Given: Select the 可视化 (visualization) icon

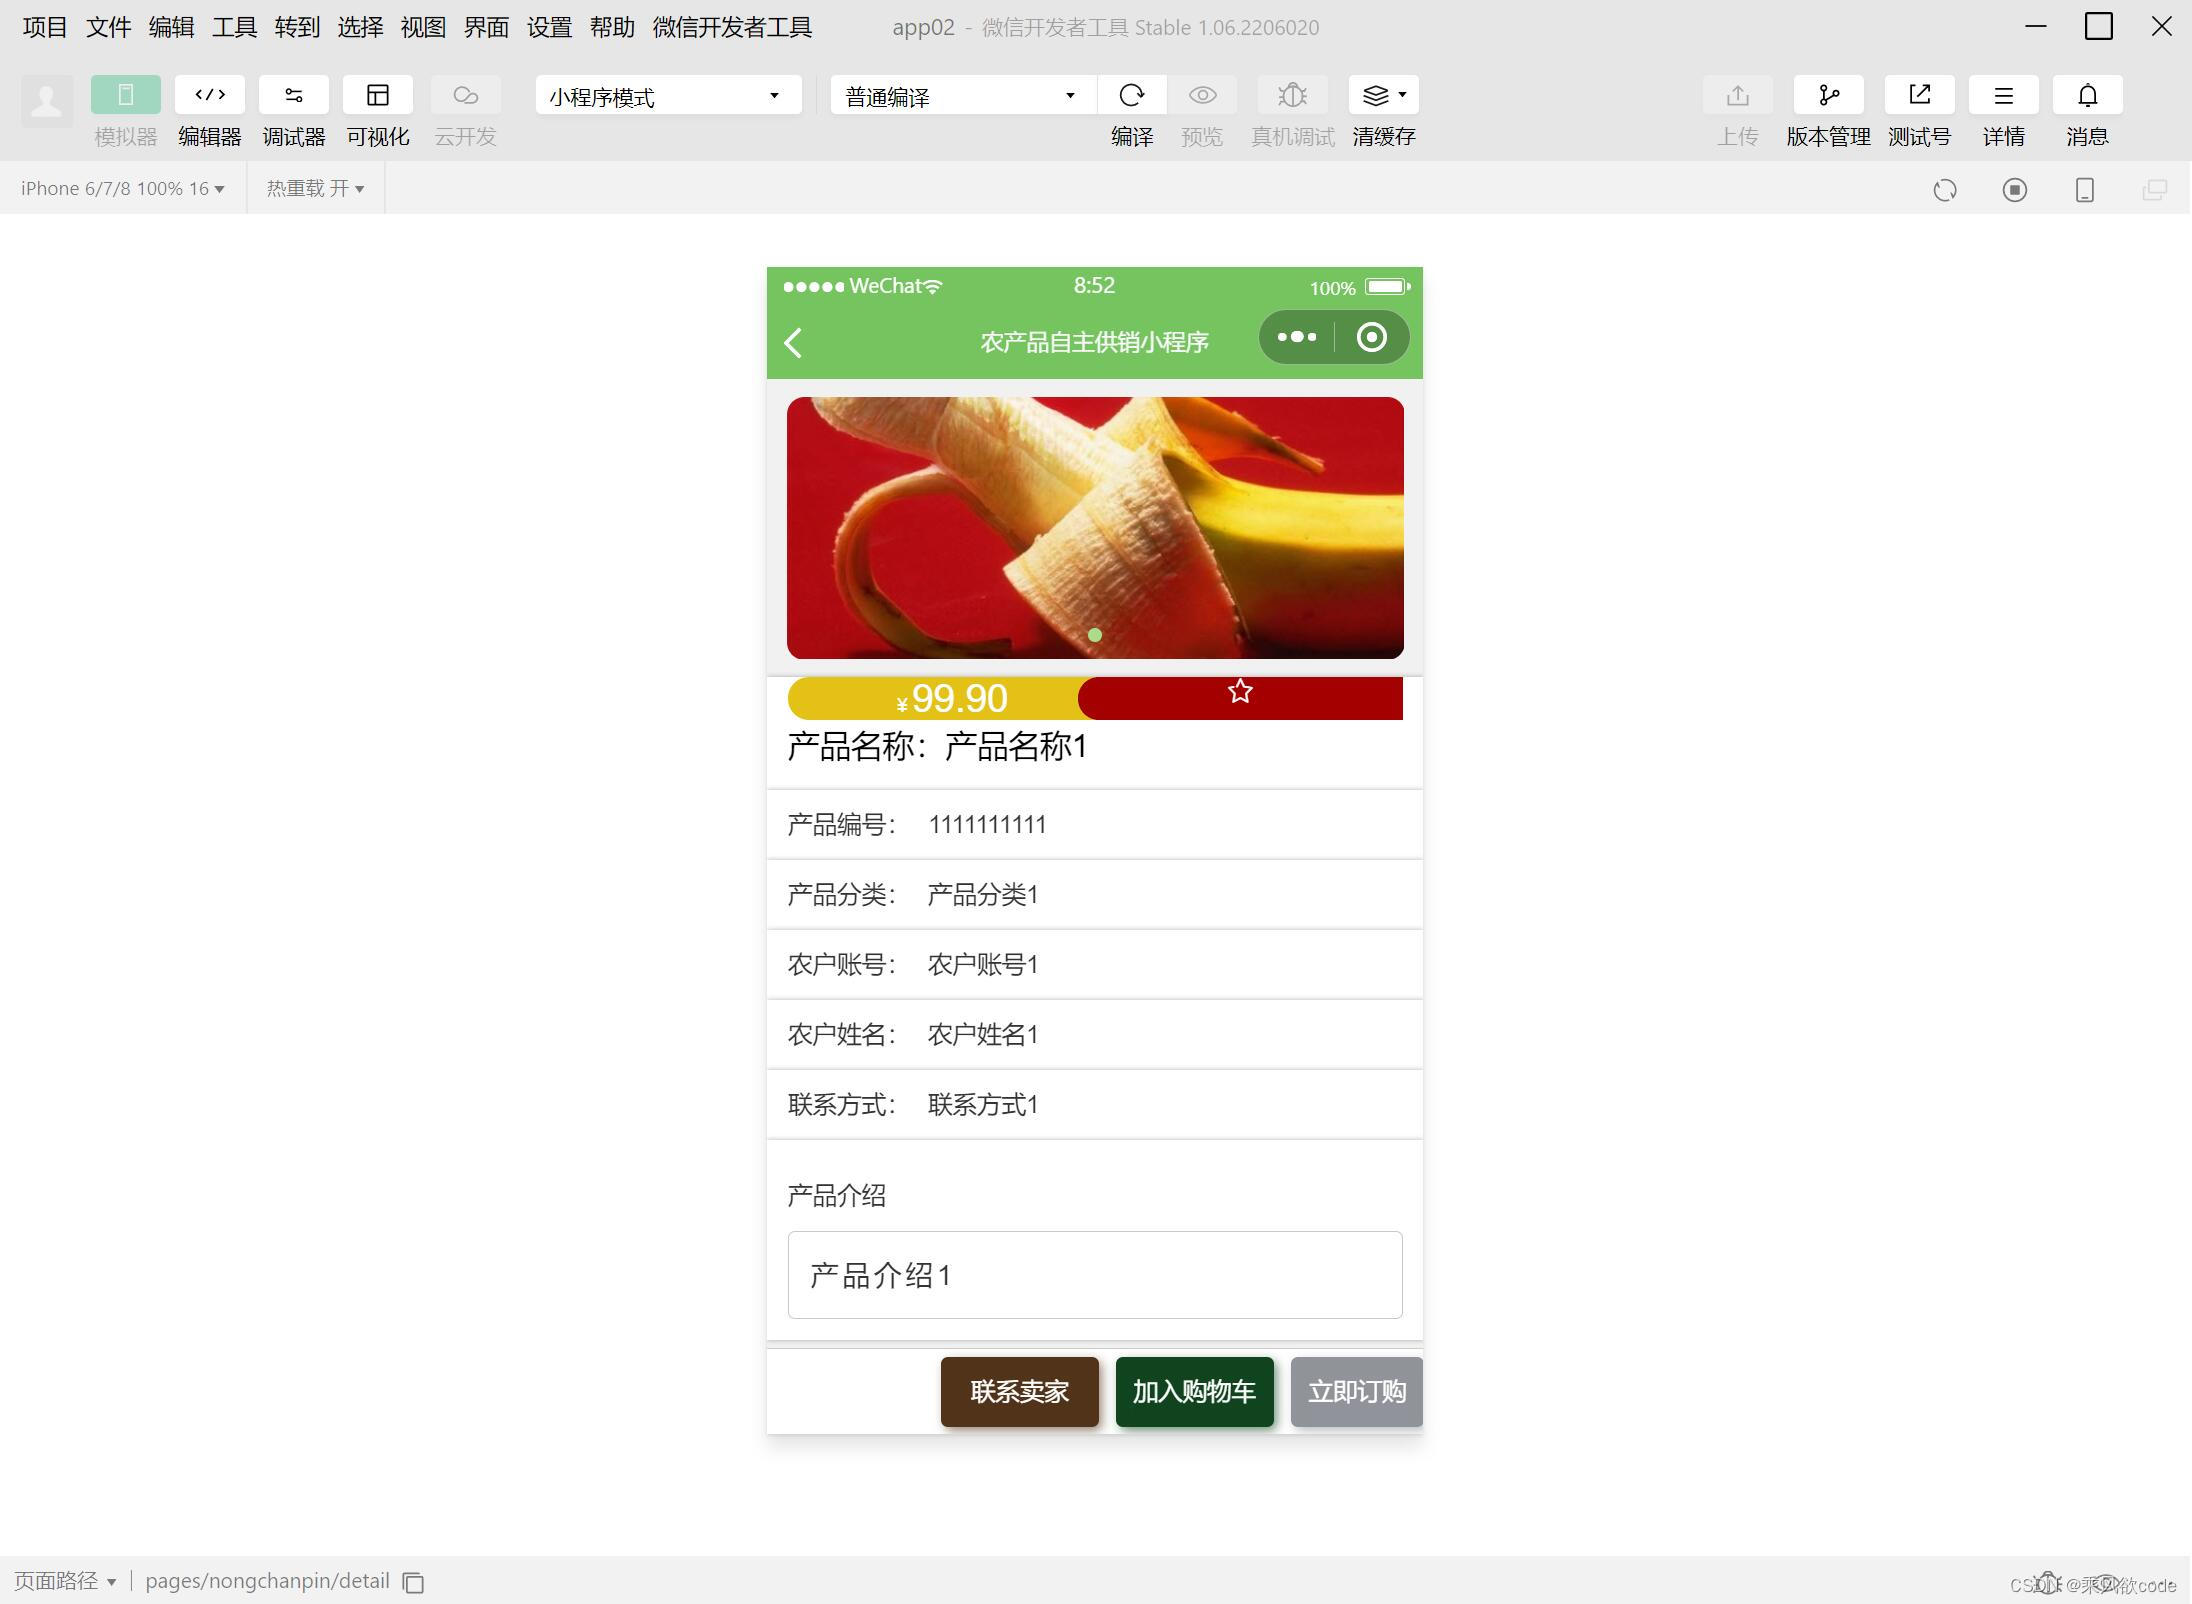Looking at the screenshot, I should coord(378,95).
